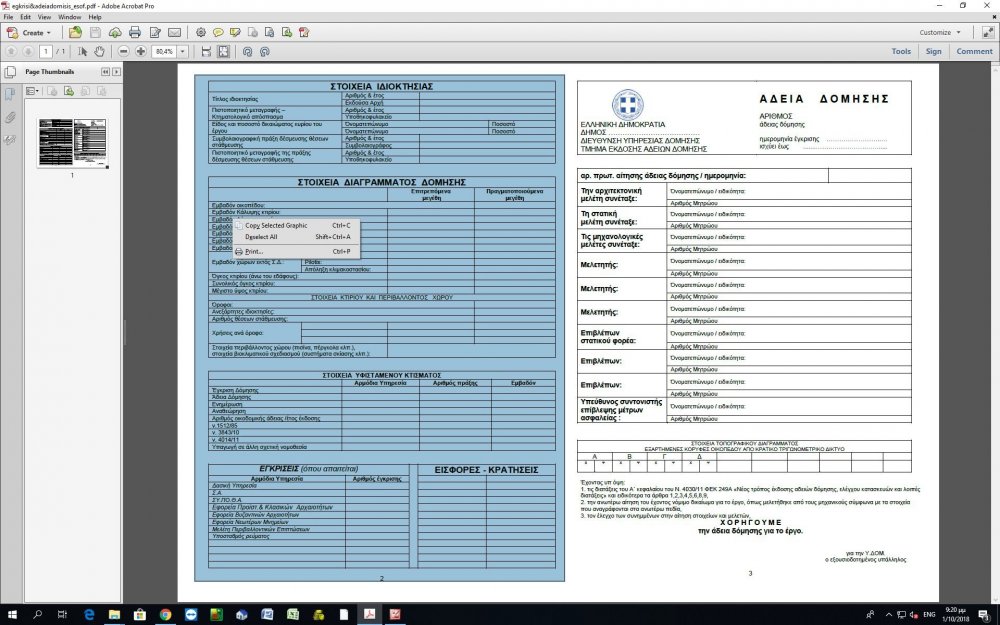Open the Comment pane
Viewport: 1000px width, 625px height.
974,51
